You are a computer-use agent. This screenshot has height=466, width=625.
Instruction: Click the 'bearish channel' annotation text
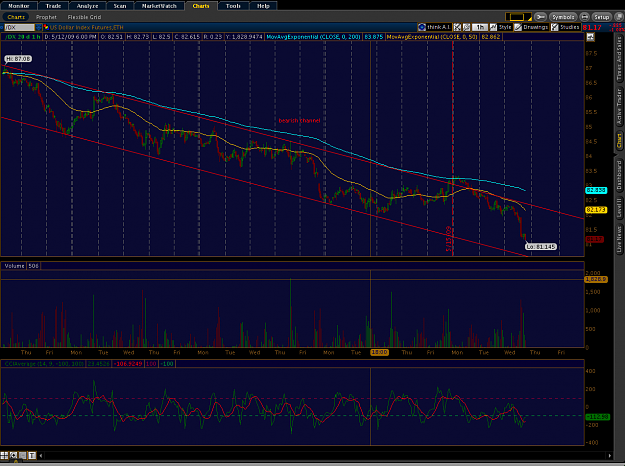click(299, 120)
